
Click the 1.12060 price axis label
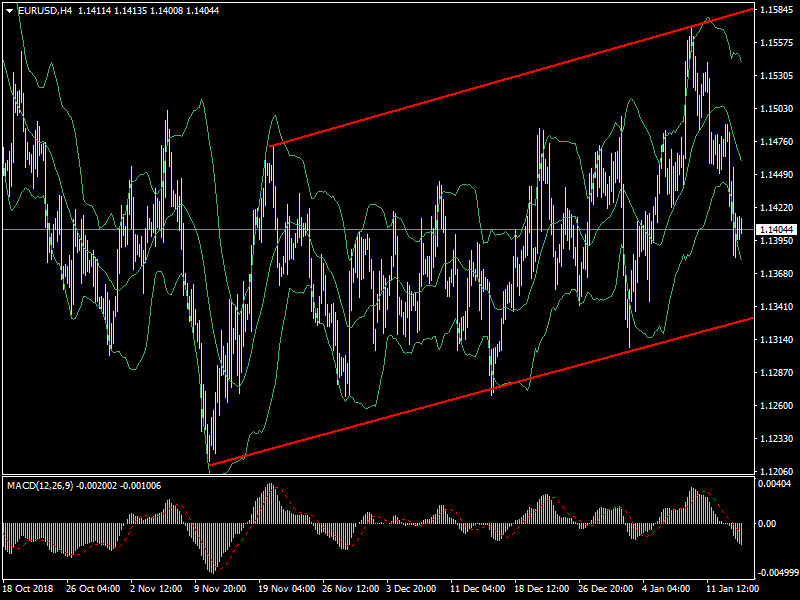(776, 472)
